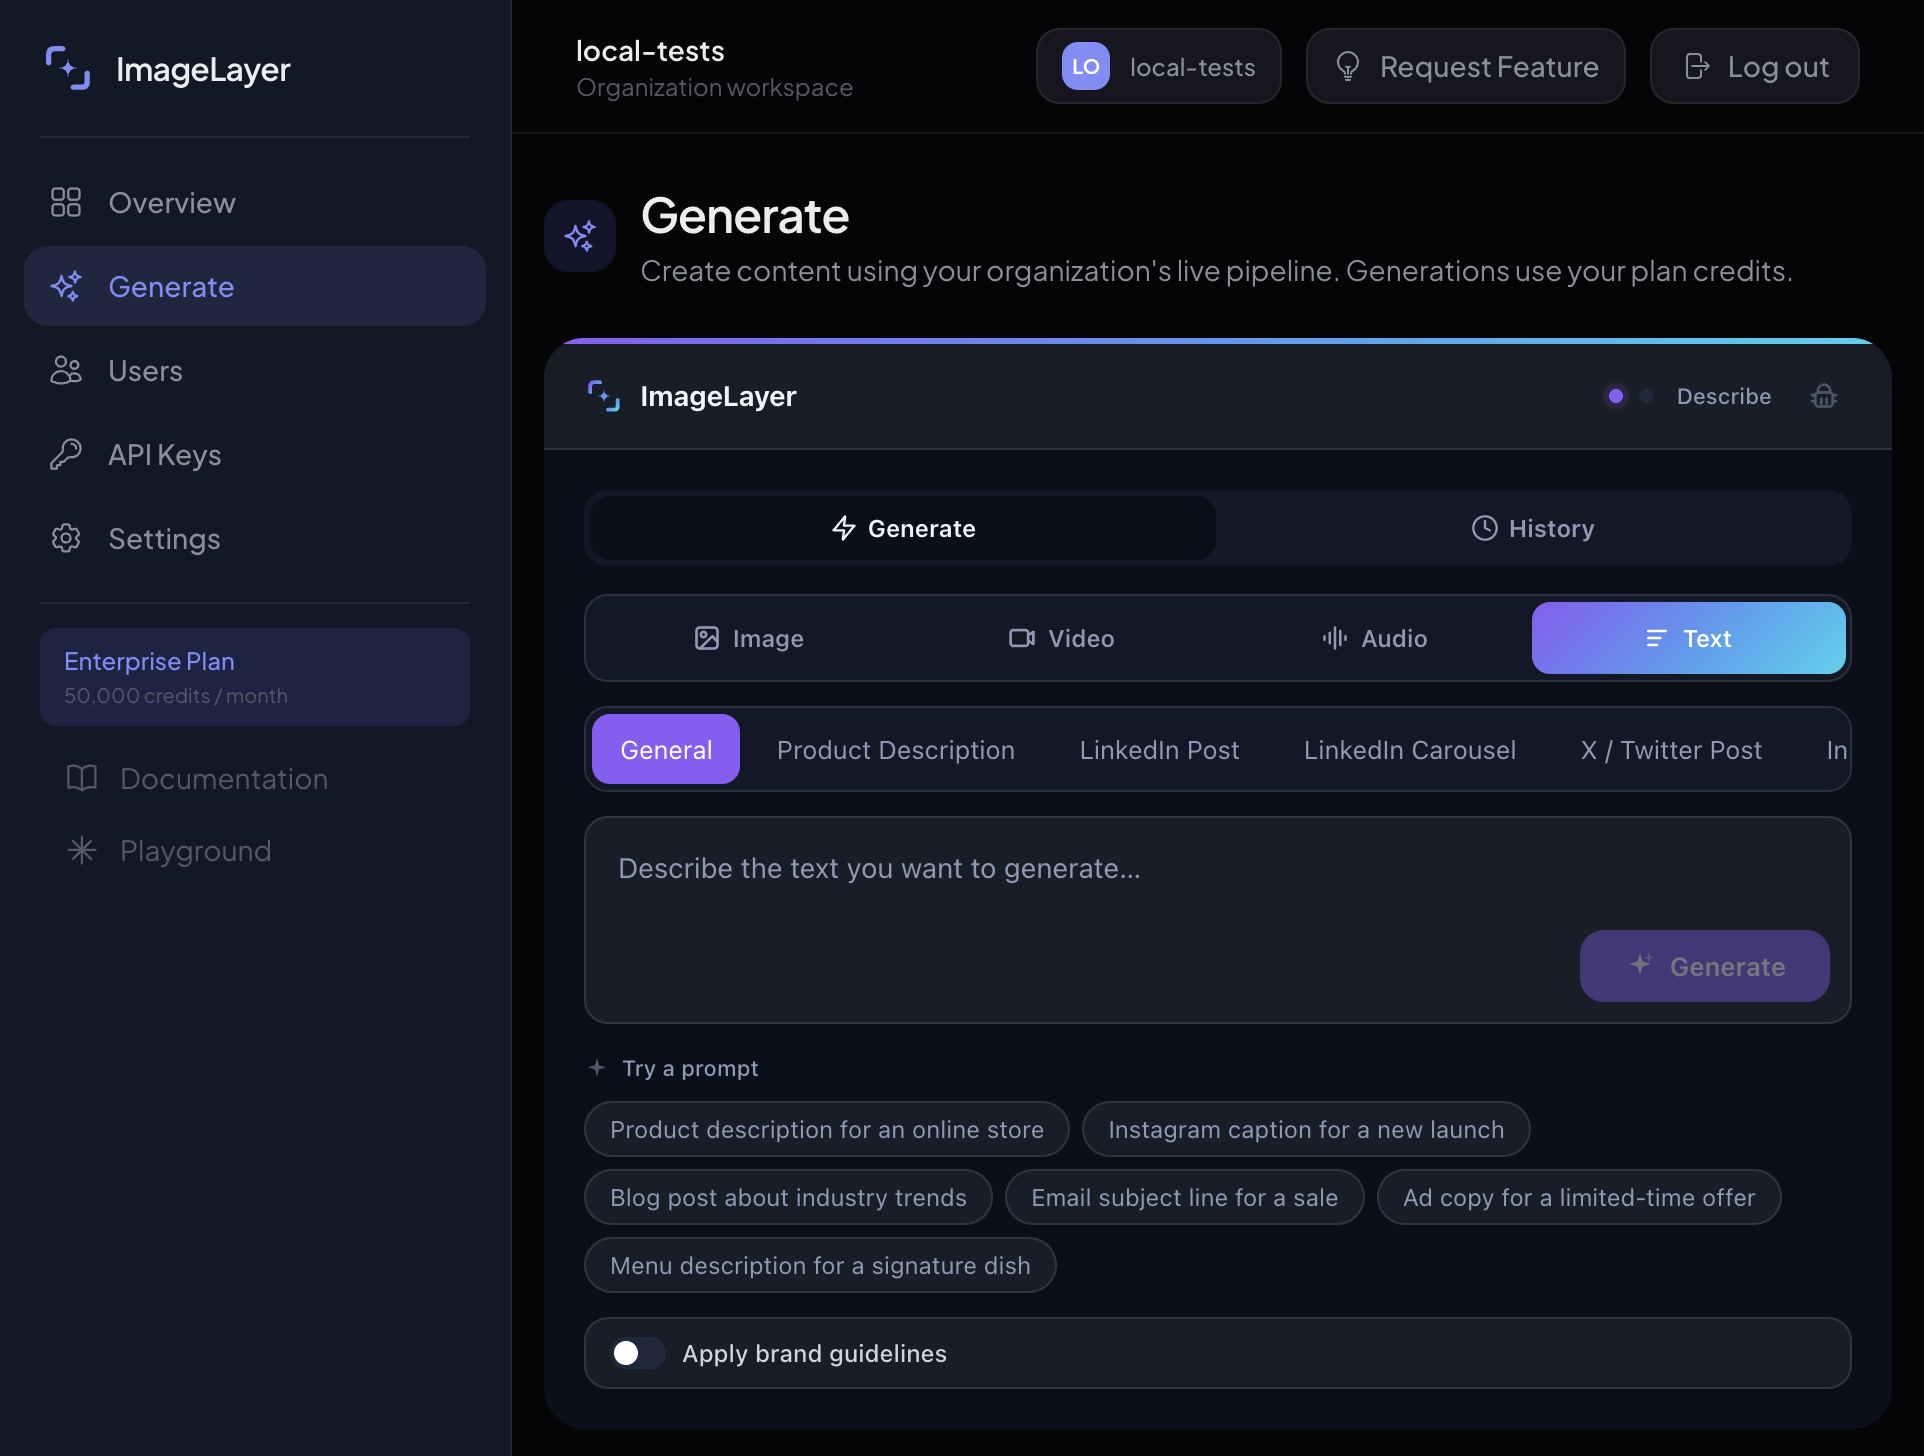Use the 'Blog post about industry trends' prompt
The image size is (1924, 1456).
(788, 1197)
